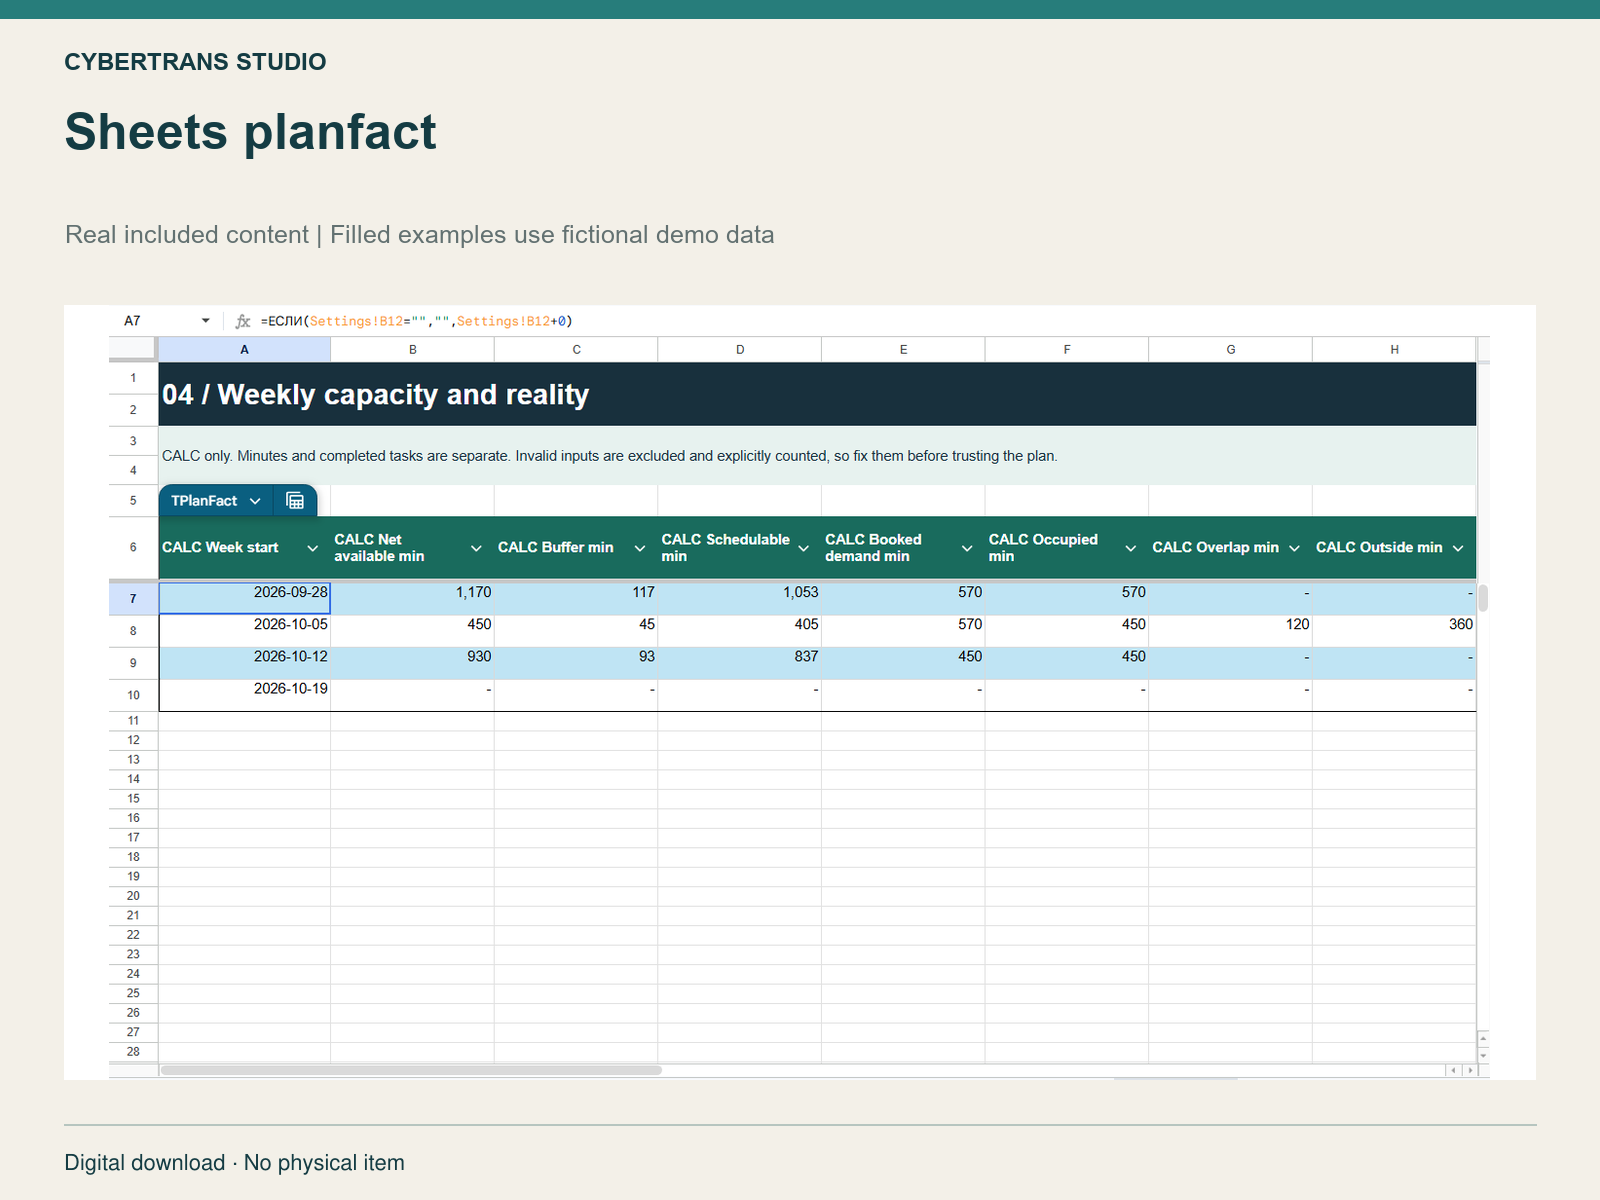Click the scroll left arrow
The image size is (1600, 1200).
click(x=1453, y=1070)
